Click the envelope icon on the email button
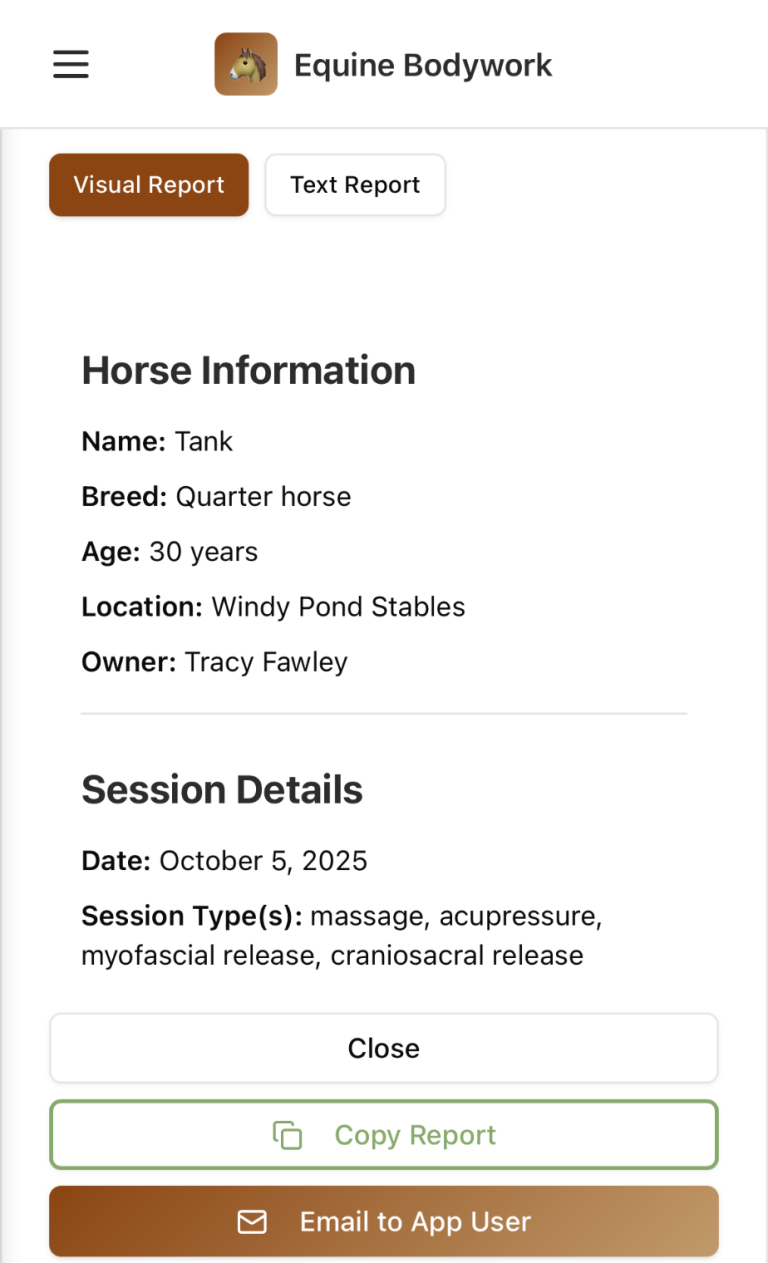 (x=252, y=1222)
